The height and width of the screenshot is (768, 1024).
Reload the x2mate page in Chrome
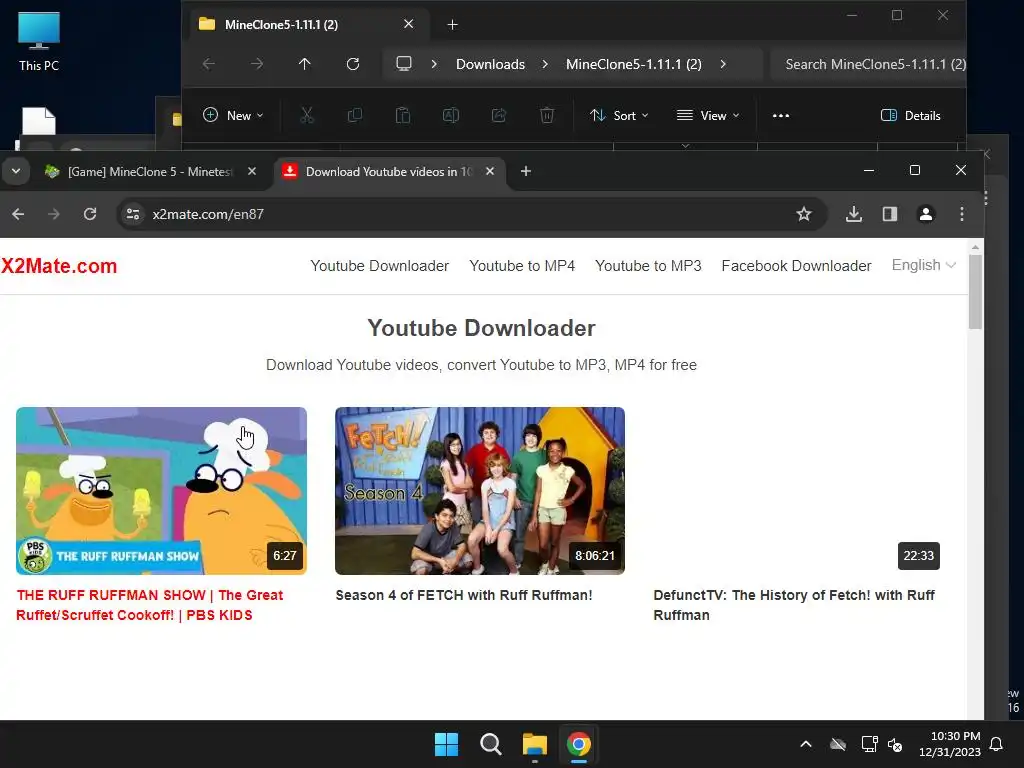(90, 214)
